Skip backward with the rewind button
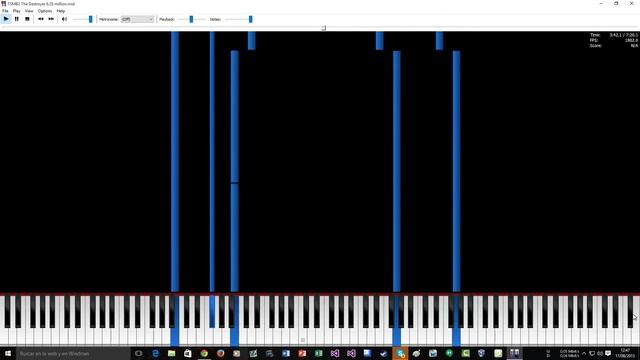640x360 pixels. [x=41, y=19]
